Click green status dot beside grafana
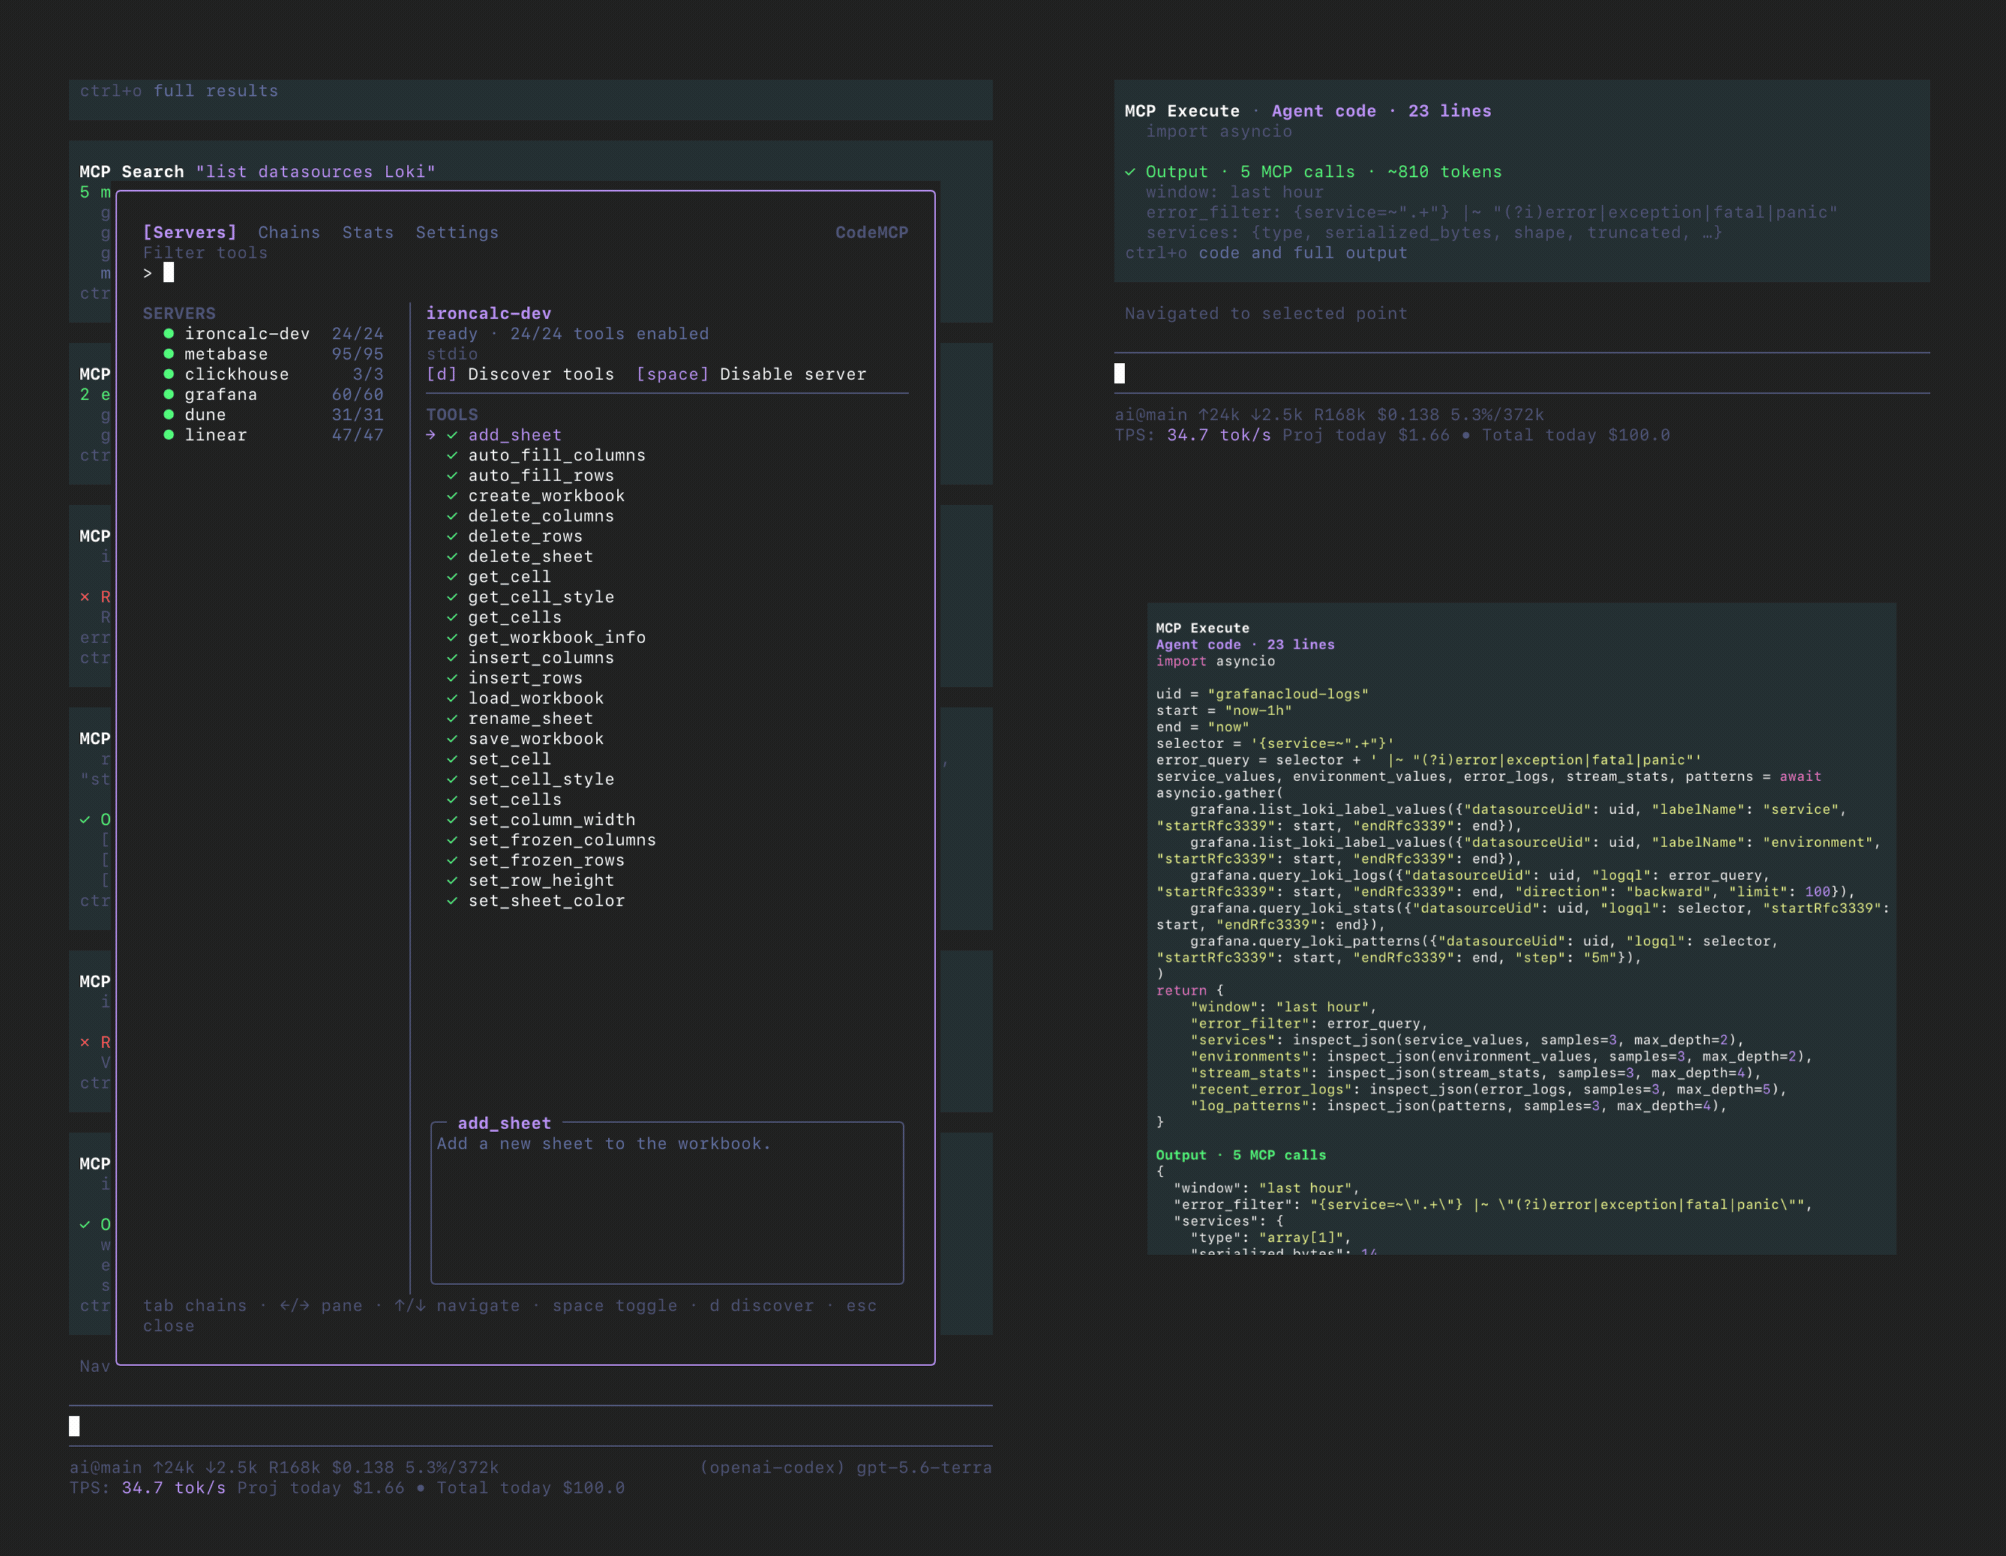Viewport: 2006px width, 1556px height. [x=168, y=394]
